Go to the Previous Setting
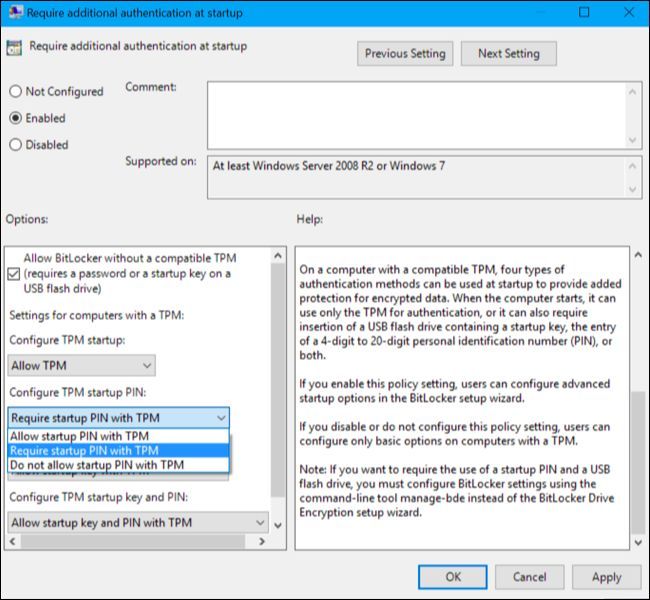650x600 pixels. point(405,54)
